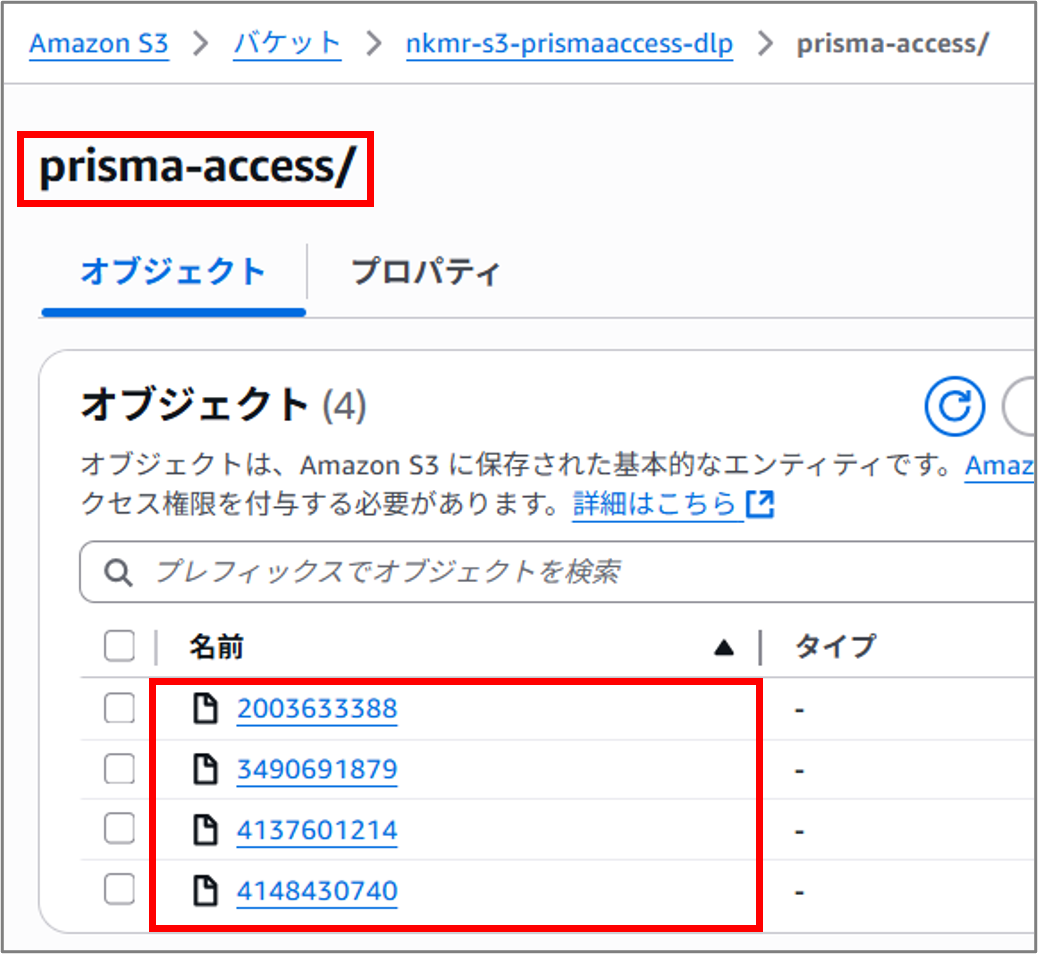Sort by name using the triangle arrow

(x=723, y=648)
